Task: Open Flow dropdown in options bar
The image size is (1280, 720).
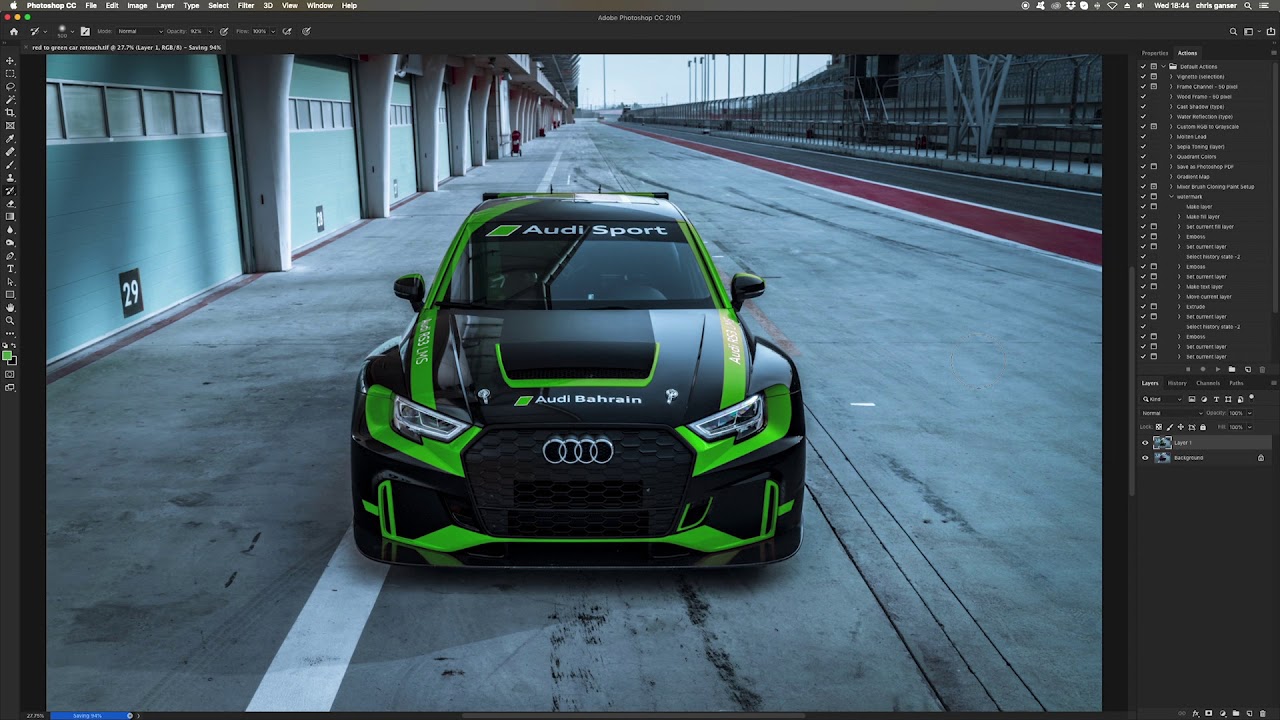Action: (x=273, y=31)
